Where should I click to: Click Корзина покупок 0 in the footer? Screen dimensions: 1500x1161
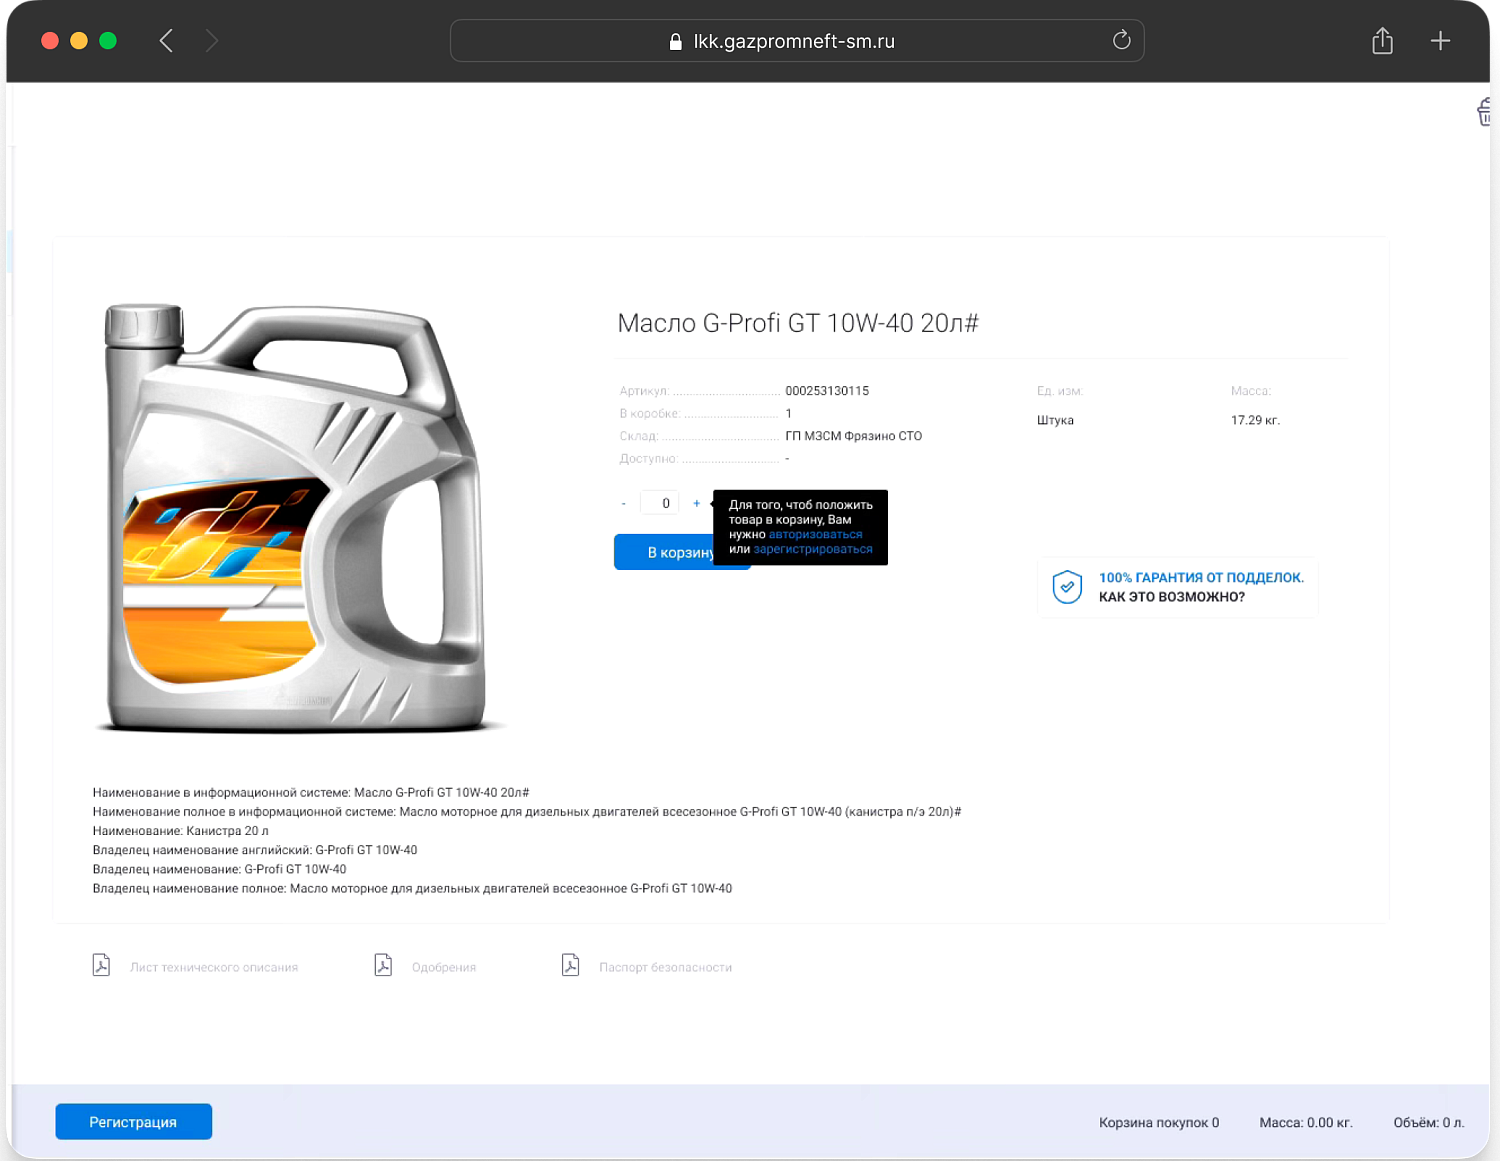(1159, 1123)
